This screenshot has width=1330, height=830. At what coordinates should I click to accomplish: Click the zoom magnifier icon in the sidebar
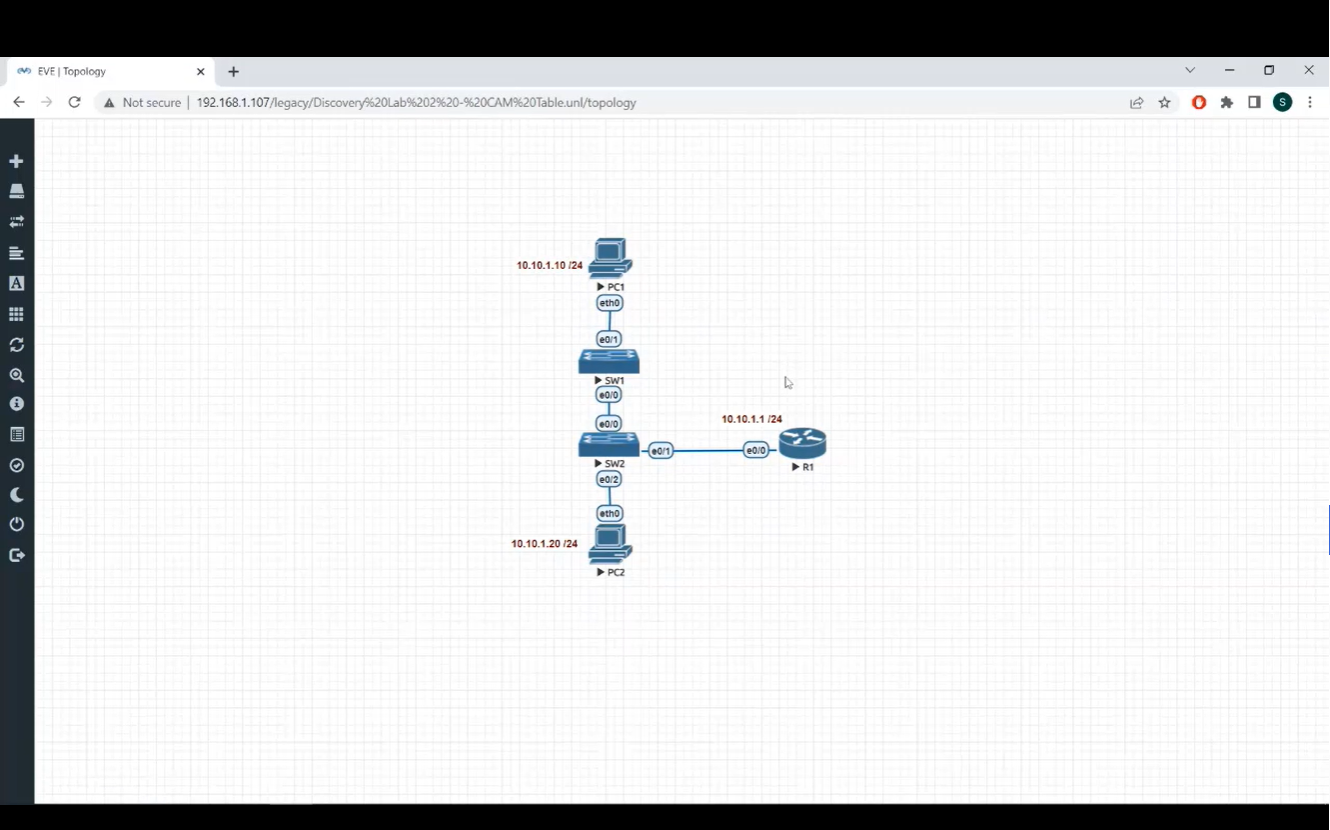[16, 375]
